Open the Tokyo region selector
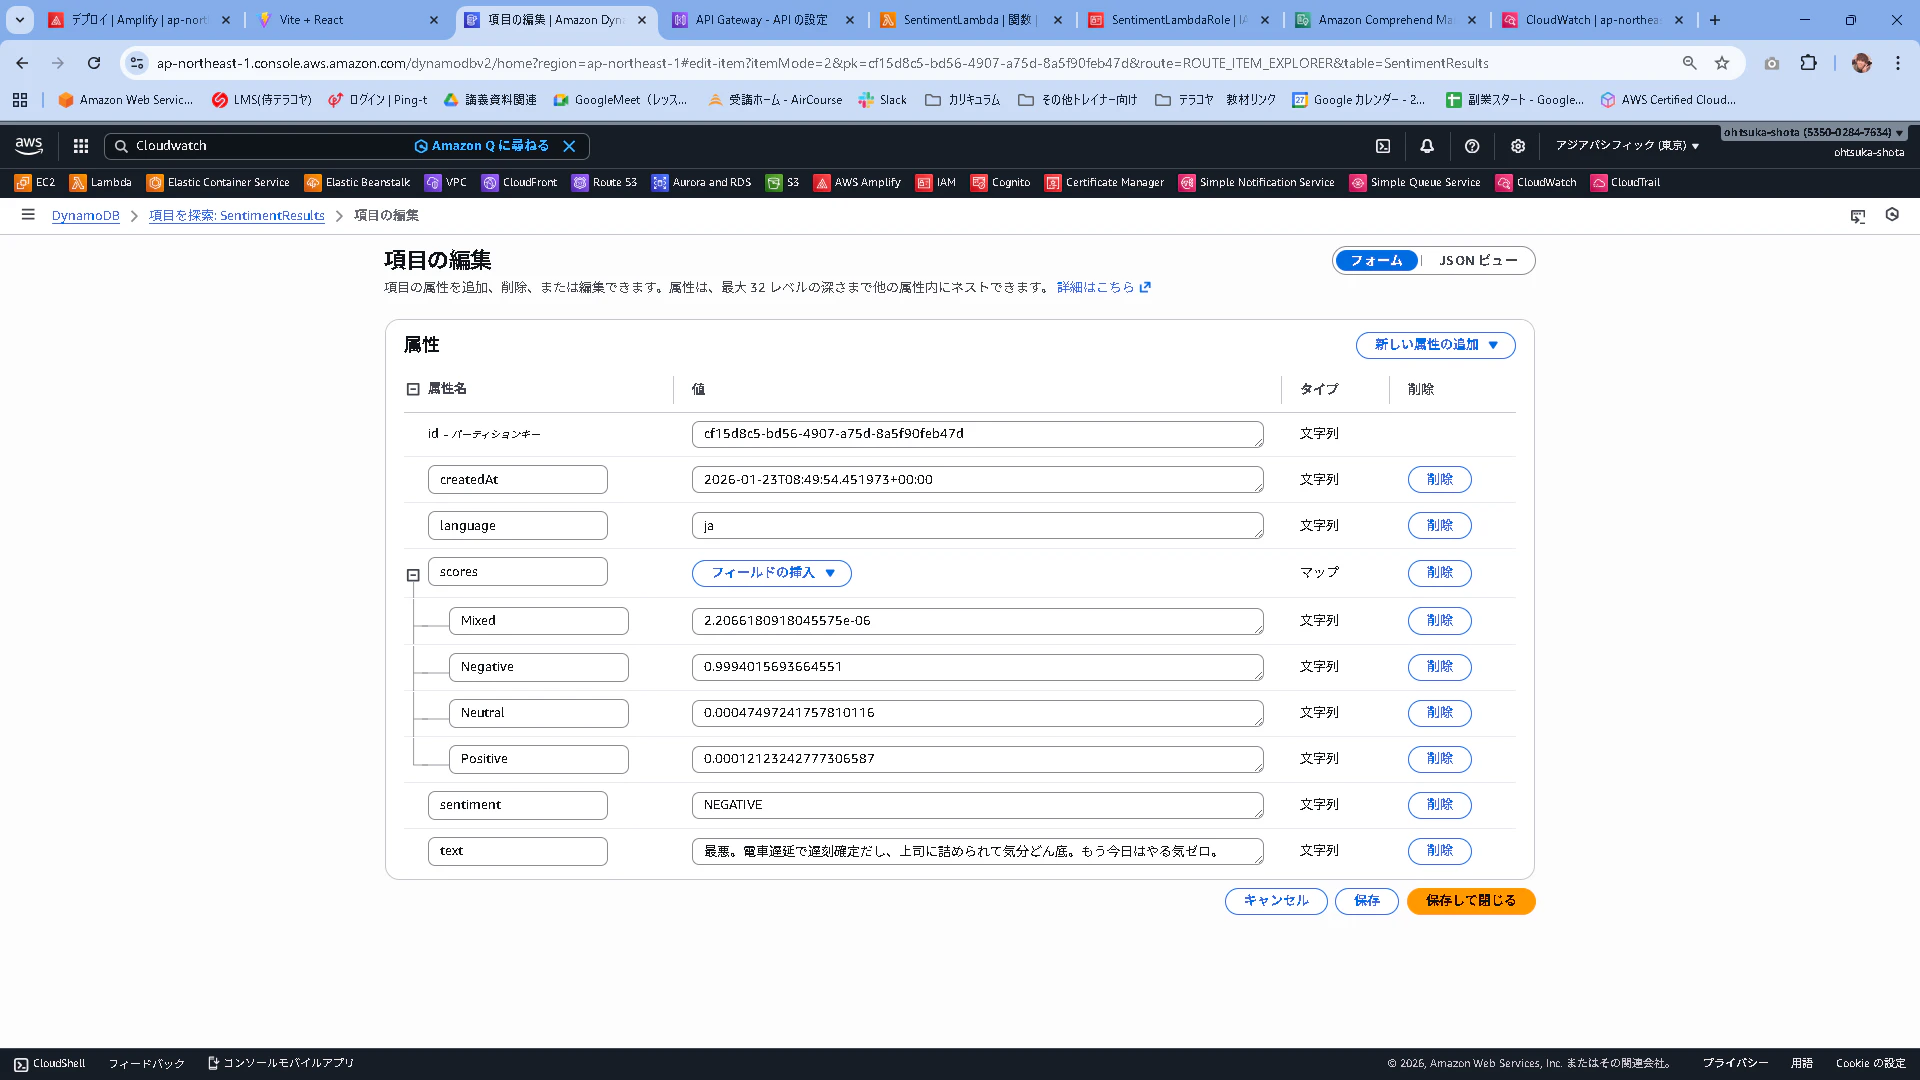The height and width of the screenshot is (1080, 1920). [1627, 146]
